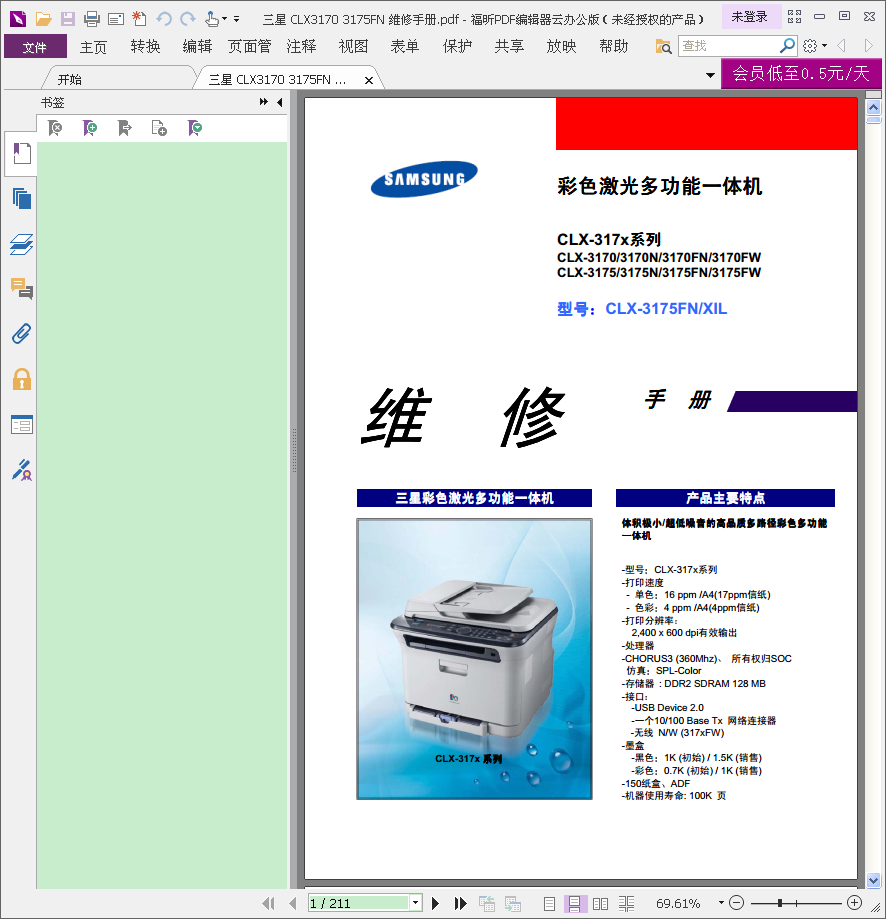Open the zoom percentage dropdown
The width and height of the screenshot is (886, 919).
pyautogui.click(x=721, y=903)
